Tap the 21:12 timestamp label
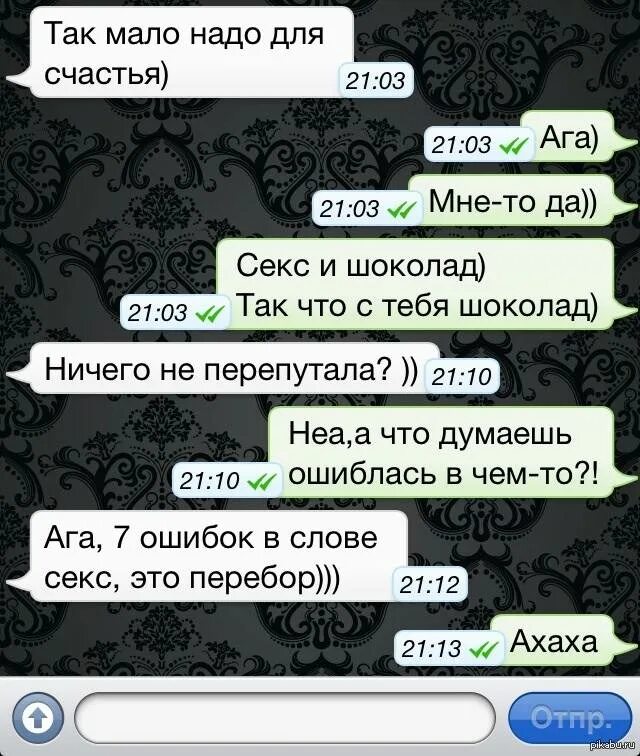Viewport: 640px width, 756px height. click(x=429, y=586)
